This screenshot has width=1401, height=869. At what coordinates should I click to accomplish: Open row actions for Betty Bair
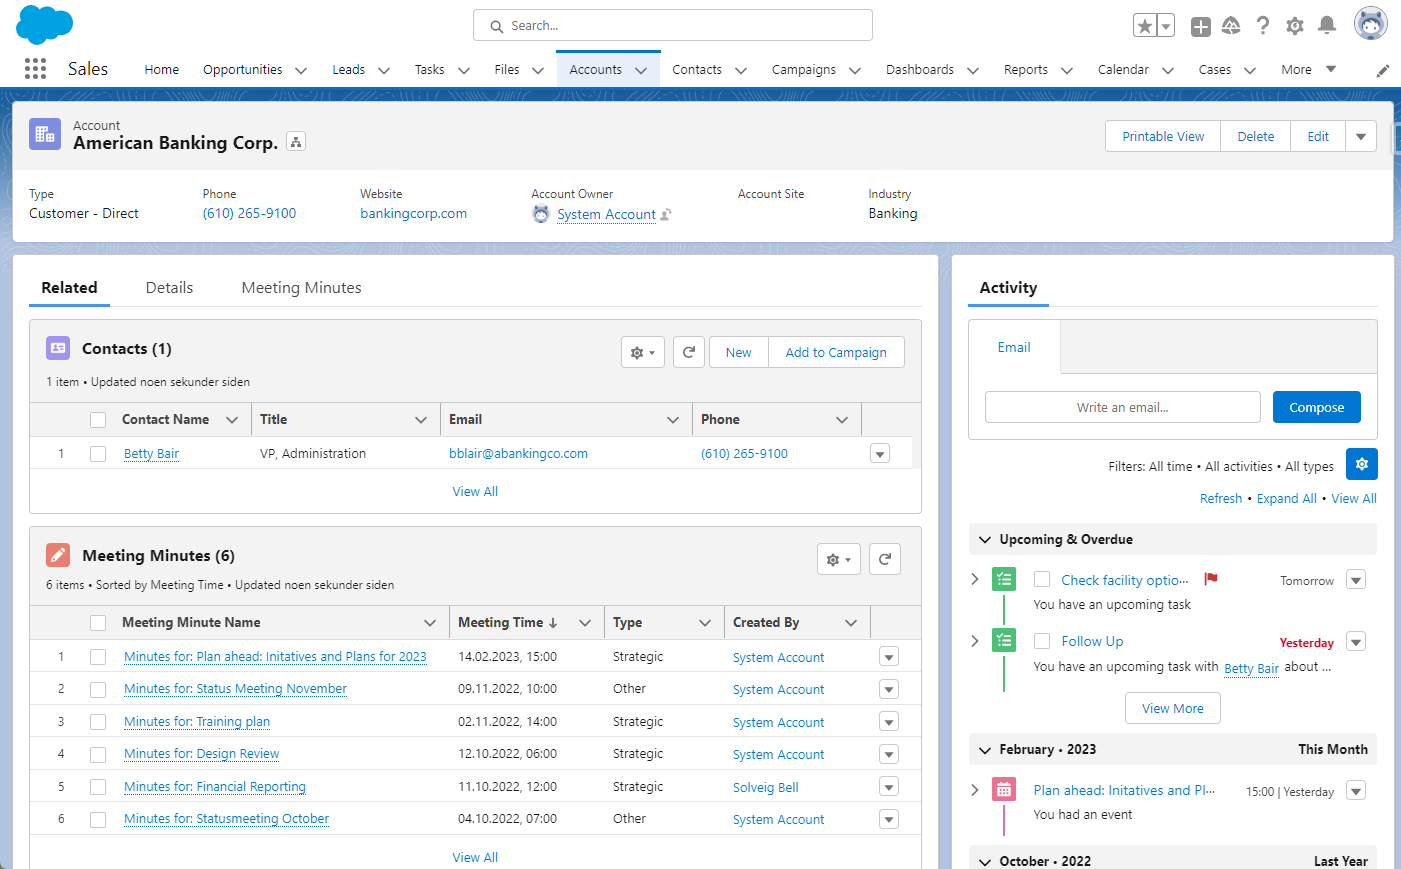click(x=880, y=454)
